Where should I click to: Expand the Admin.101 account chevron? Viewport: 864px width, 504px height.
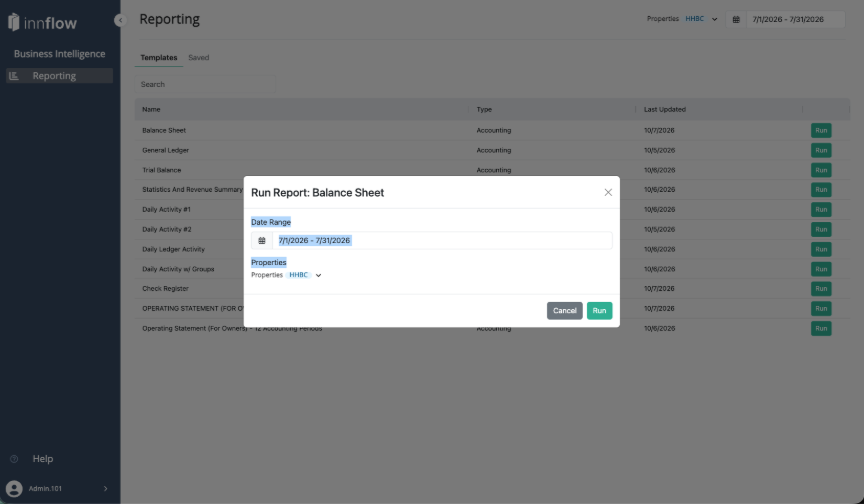[x=105, y=489]
